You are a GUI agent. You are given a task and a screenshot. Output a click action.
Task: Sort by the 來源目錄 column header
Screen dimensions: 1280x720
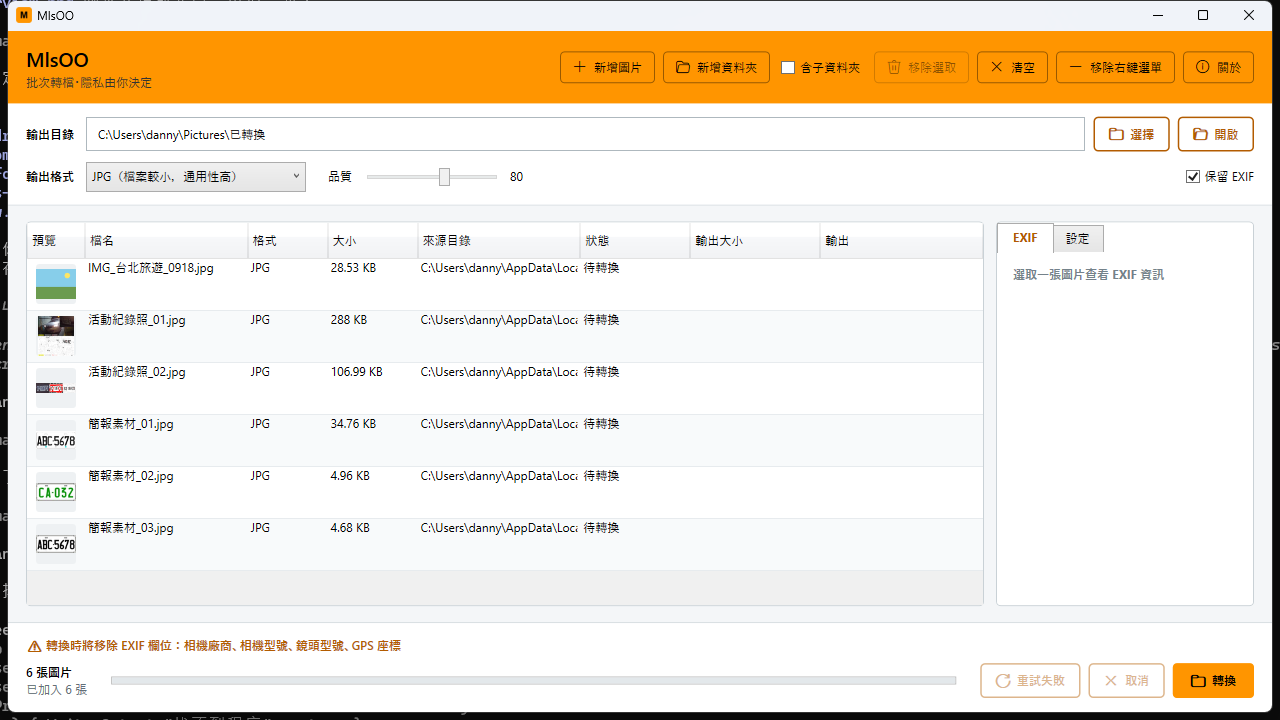499,241
